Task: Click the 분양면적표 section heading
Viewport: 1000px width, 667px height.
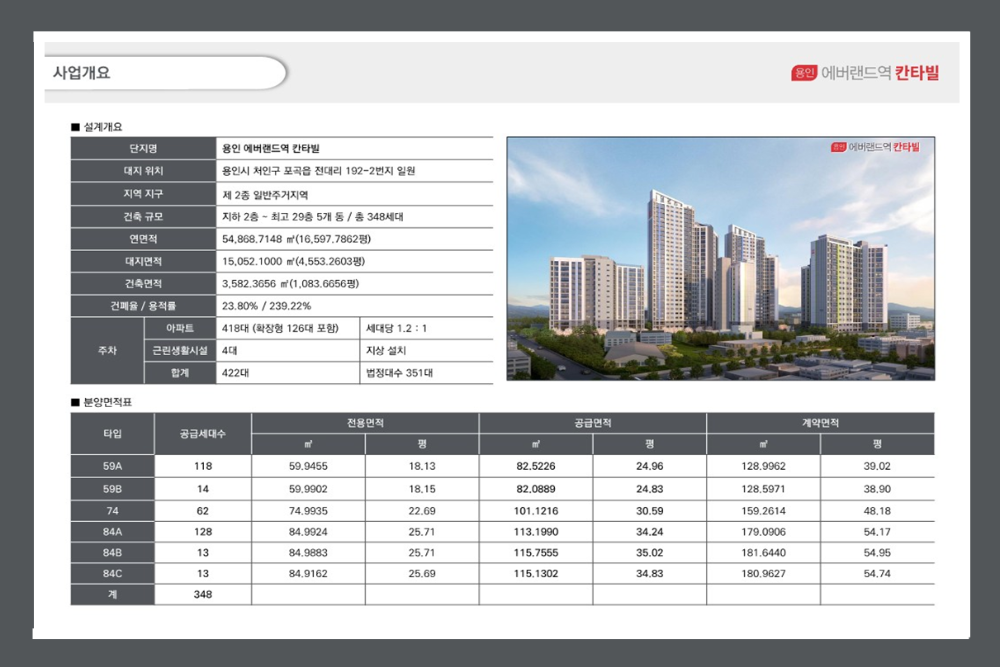Action: click(107, 402)
